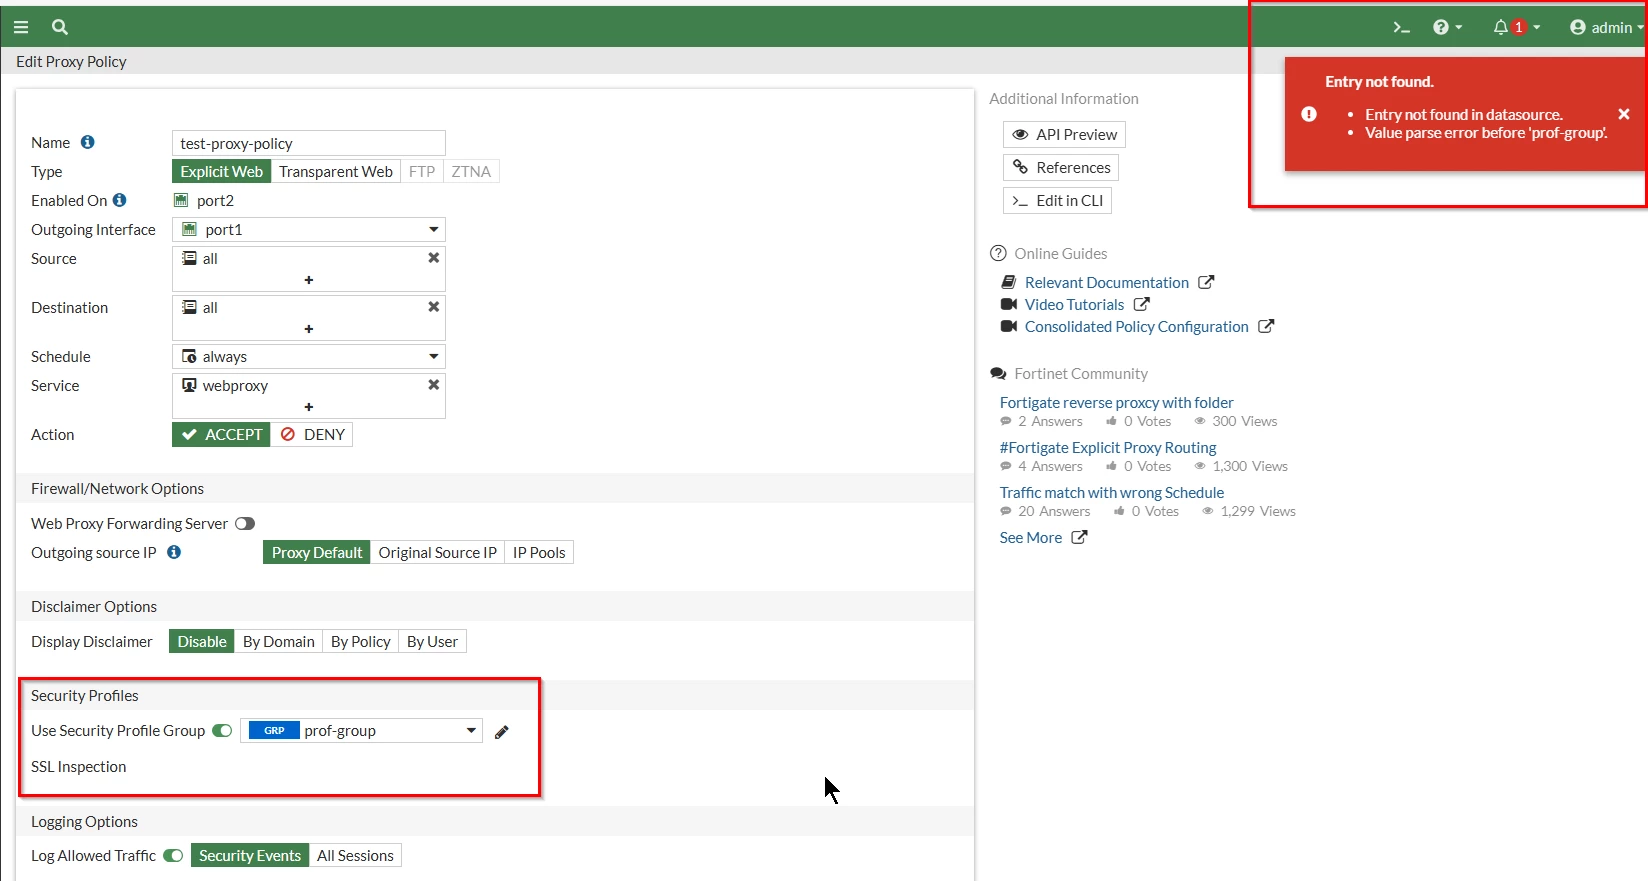
Task: Open '#Fortigate Explicit Proxy Routing' post
Action: pyautogui.click(x=1108, y=447)
